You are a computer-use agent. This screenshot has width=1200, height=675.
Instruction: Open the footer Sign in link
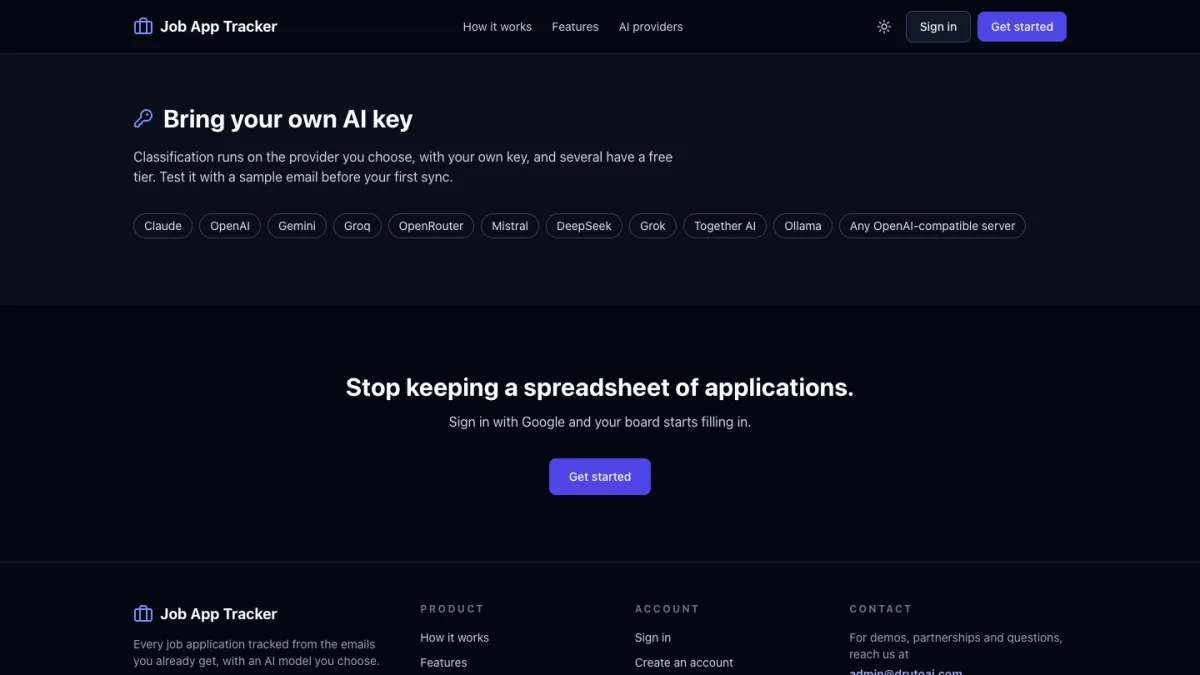coord(653,638)
